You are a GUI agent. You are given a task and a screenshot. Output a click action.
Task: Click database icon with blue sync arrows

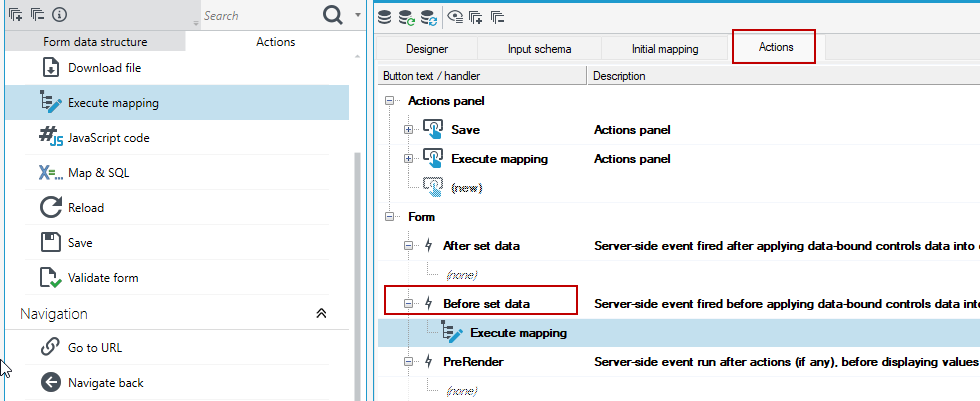pos(429,17)
